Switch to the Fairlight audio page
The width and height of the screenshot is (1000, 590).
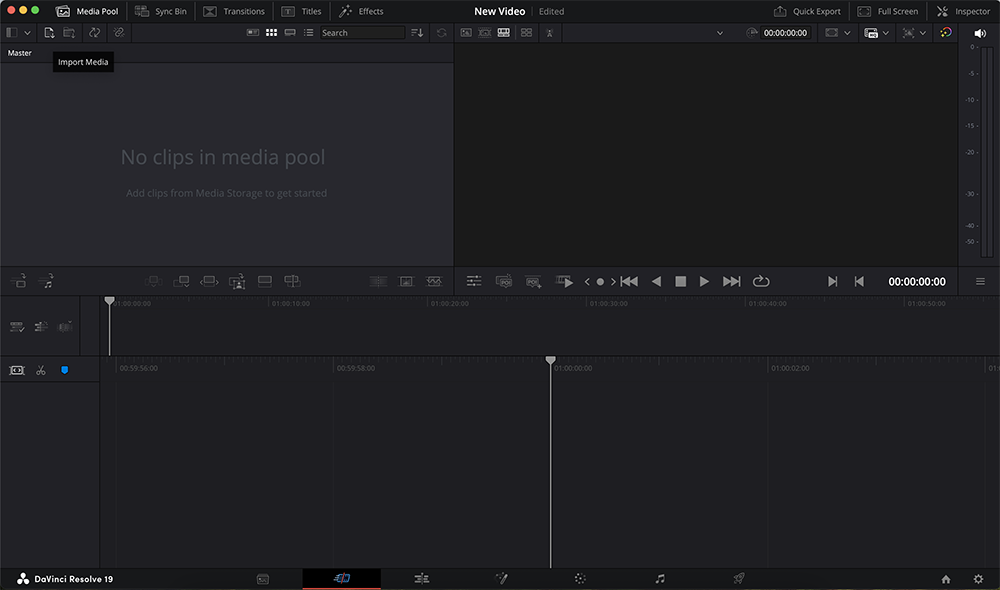coord(660,578)
